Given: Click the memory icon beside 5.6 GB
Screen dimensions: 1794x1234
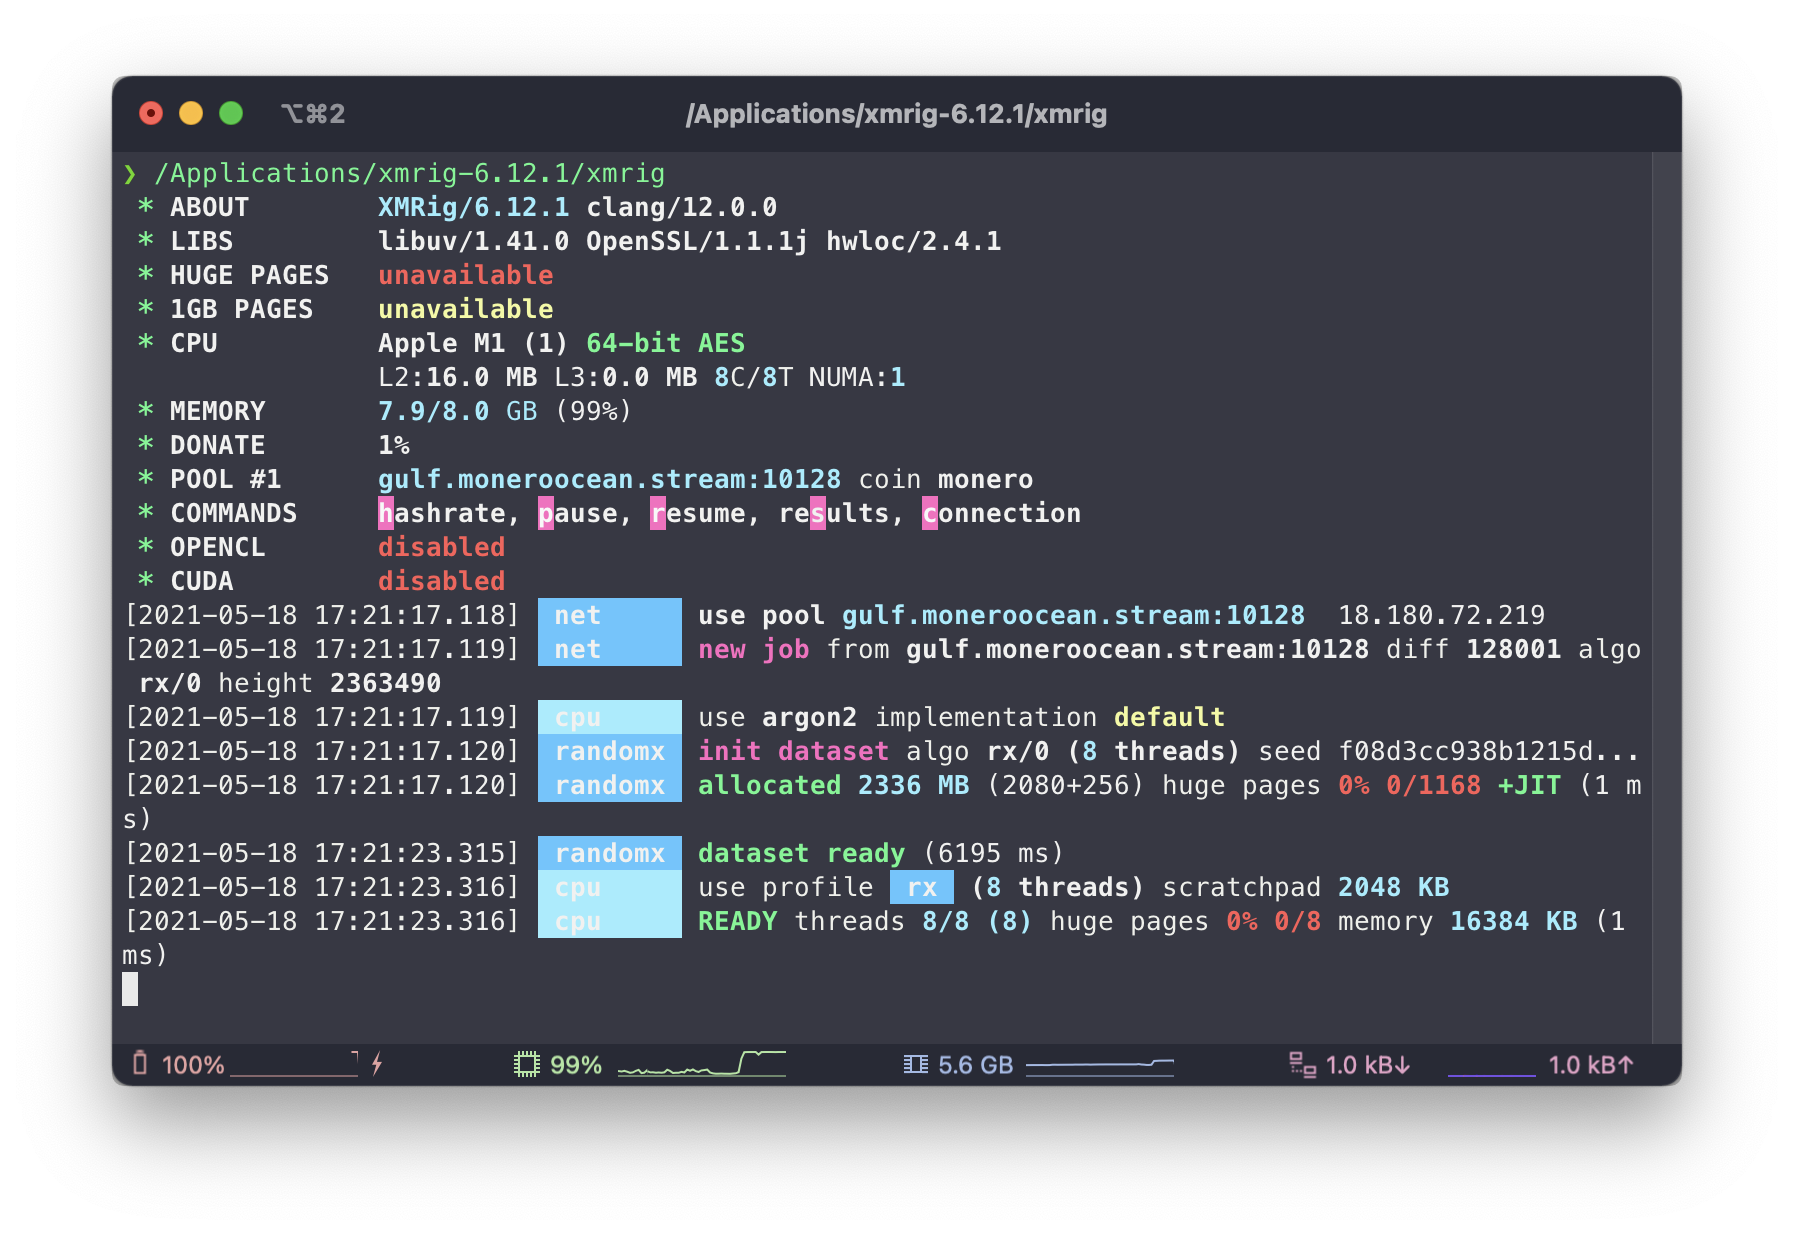Looking at the screenshot, I should [915, 1065].
